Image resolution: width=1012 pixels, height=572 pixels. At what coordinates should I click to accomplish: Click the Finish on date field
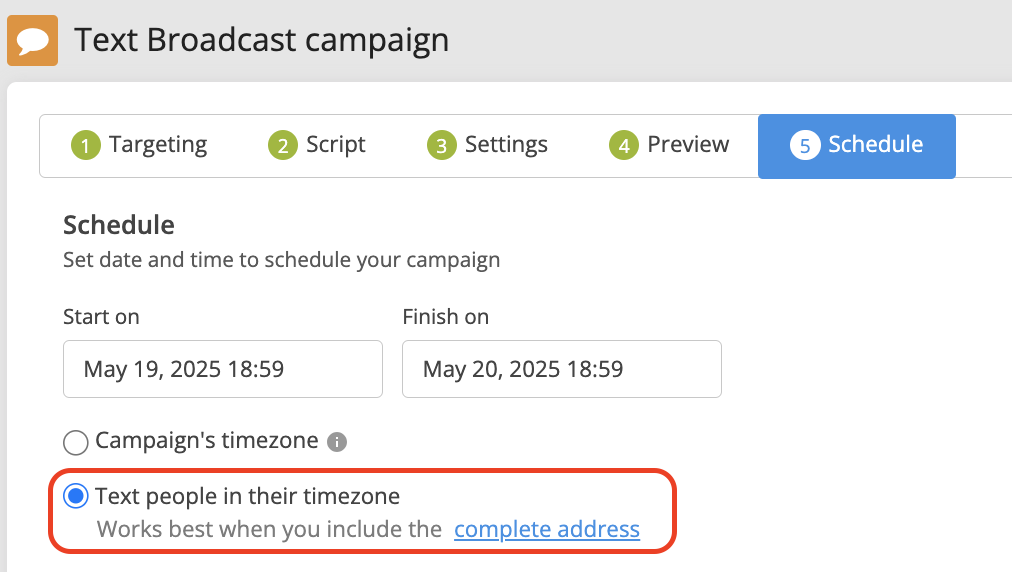(562, 369)
